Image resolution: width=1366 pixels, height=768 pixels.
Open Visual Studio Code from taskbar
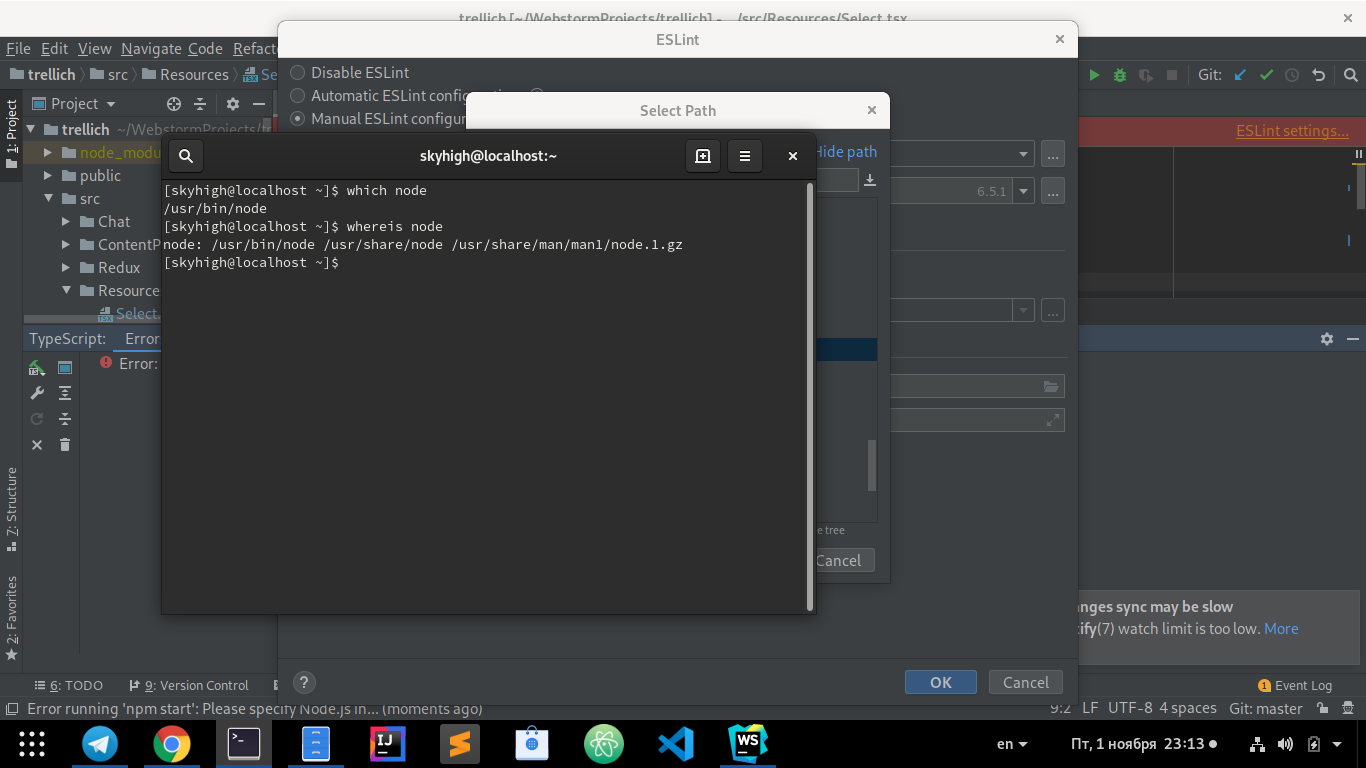pos(676,744)
